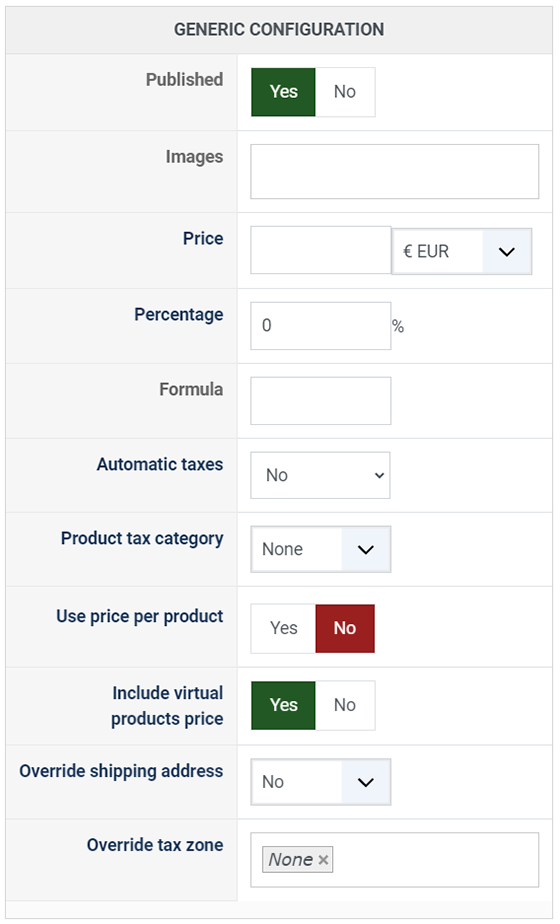Enable Use price per product with Yes
The width and height of the screenshot is (560, 924).
(284, 628)
